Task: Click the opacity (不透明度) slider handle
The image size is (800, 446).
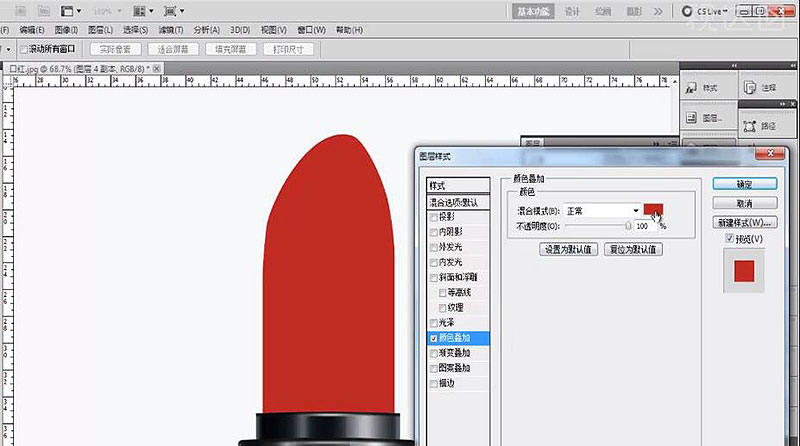Action: pos(628,226)
